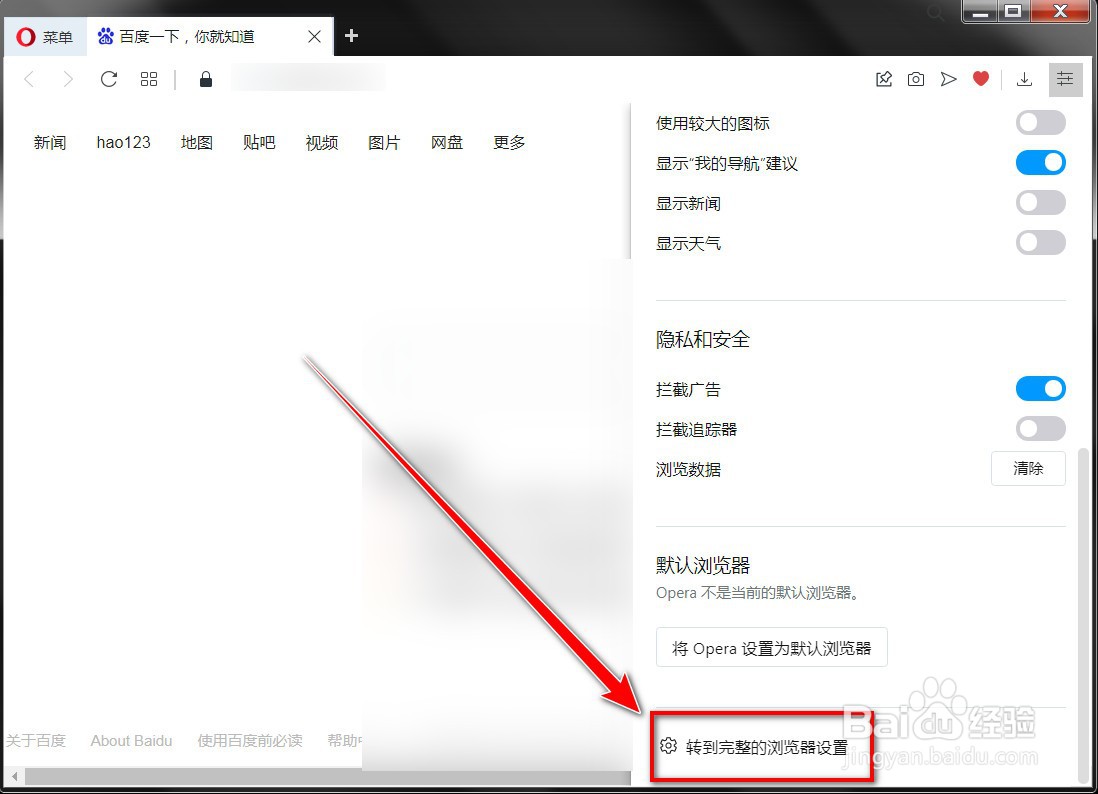Click the 默认浏览器 section heading

(x=703, y=565)
